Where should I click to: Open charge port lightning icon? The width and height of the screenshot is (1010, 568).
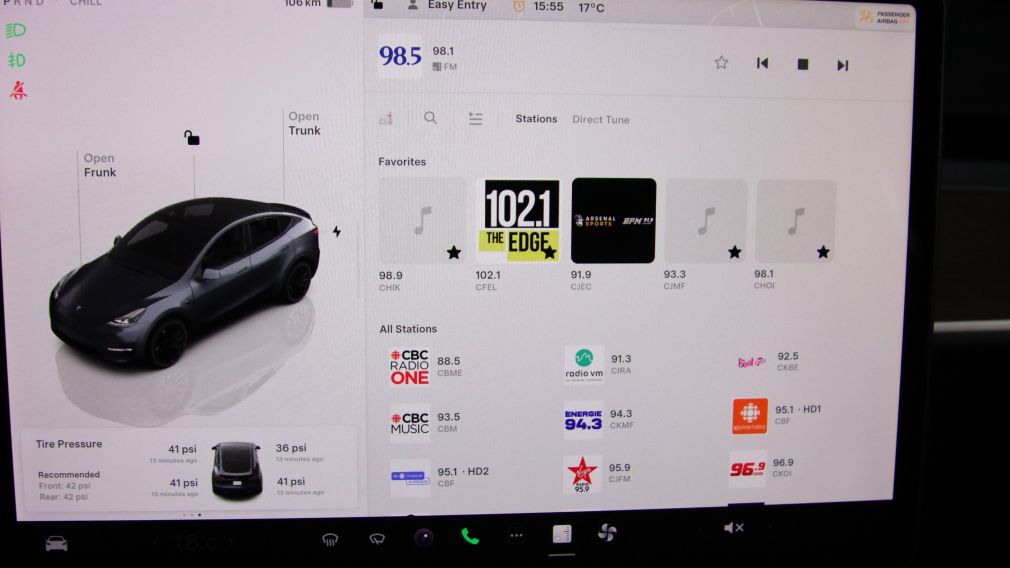(336, 231)
